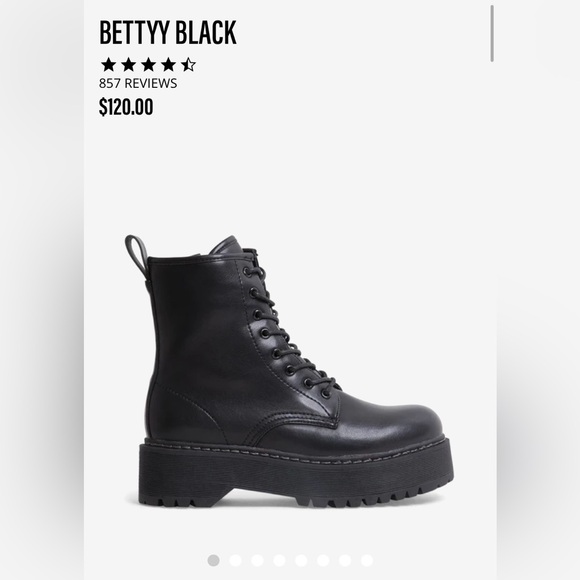580x580 pixels.
Task: Jump to the third image carousel dot
Action: (257, 560)
